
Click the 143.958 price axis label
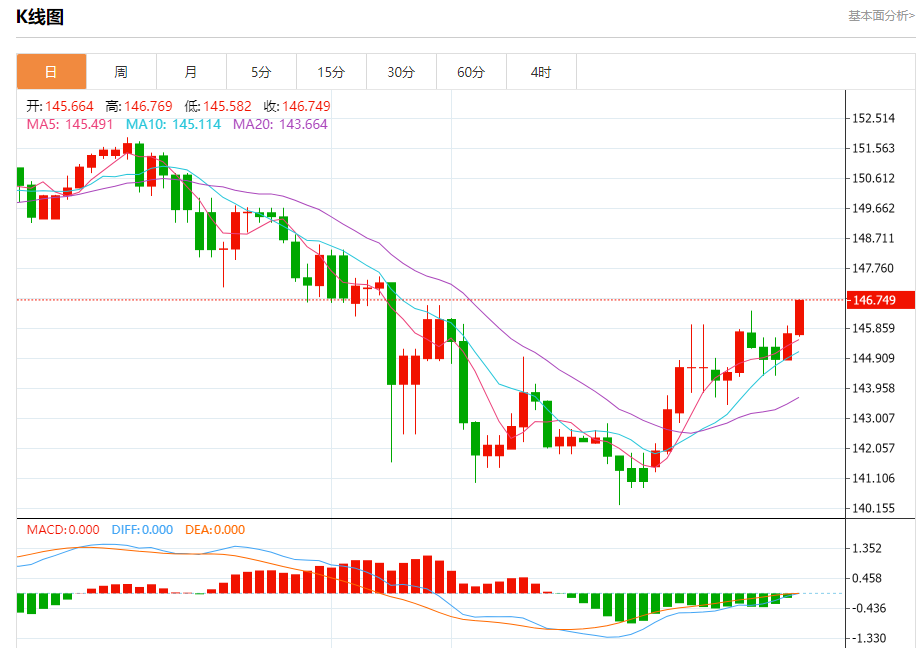(x=873, y=388)
